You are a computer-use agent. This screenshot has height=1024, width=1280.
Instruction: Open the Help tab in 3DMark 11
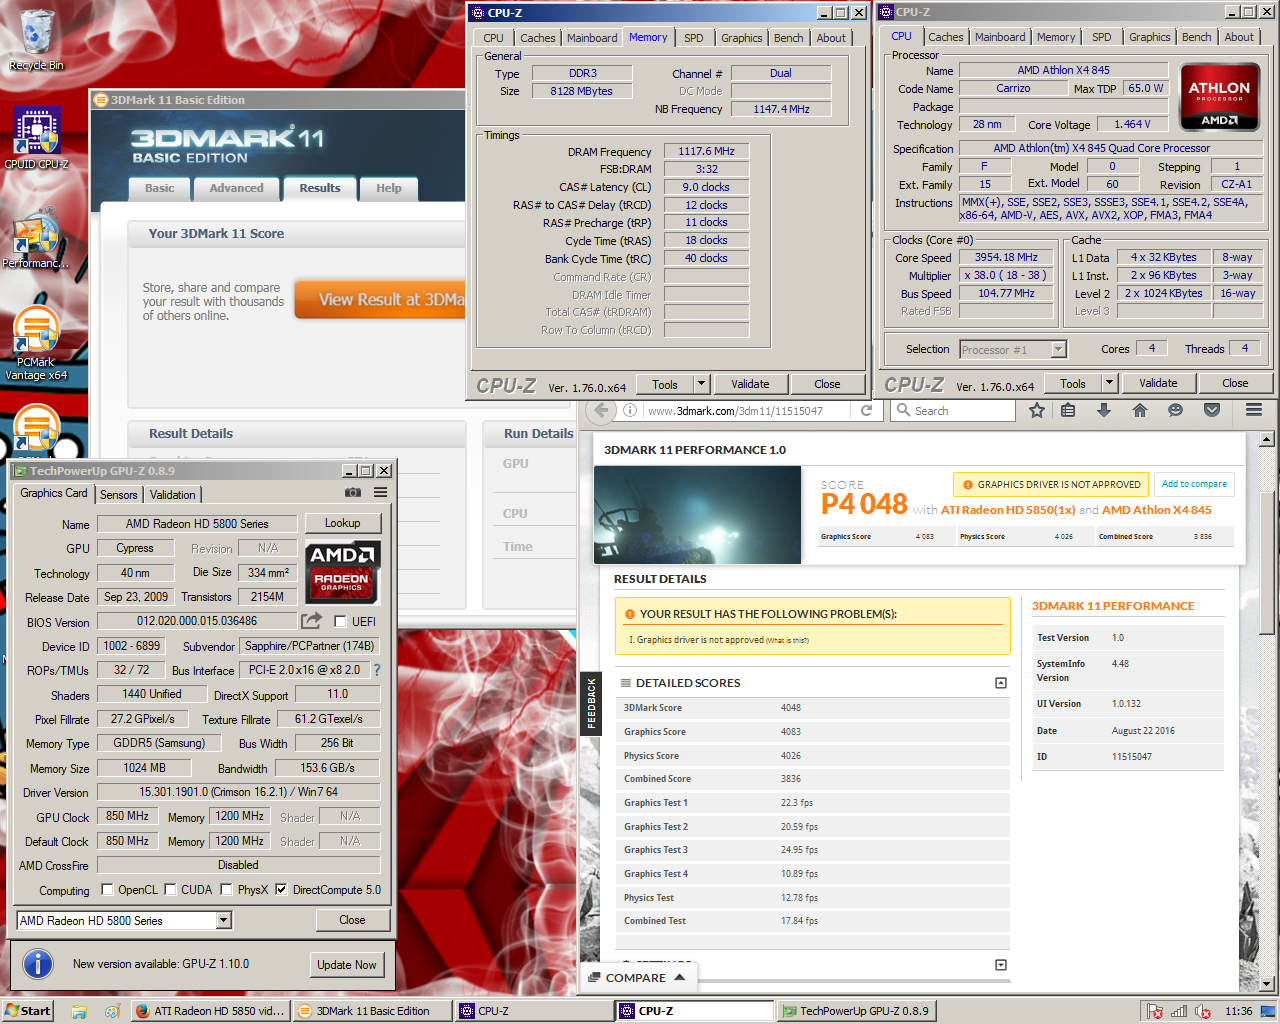(389, 188)
